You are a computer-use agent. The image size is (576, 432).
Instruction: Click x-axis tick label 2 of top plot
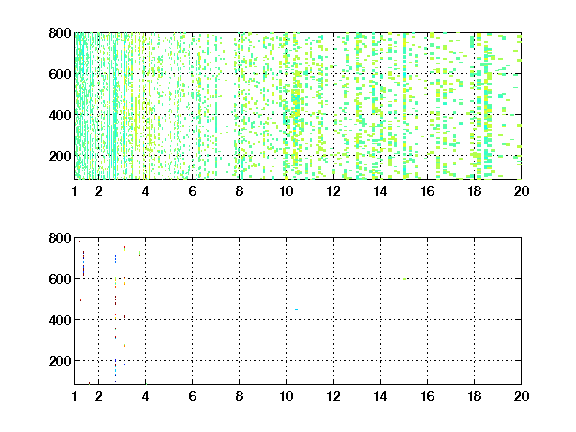pos(98,191)
